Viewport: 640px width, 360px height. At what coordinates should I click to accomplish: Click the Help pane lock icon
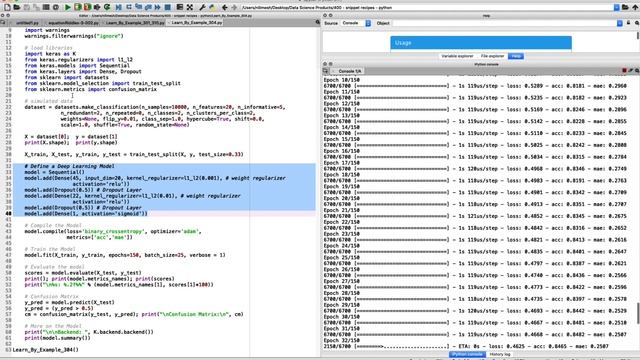pos(629,23)
